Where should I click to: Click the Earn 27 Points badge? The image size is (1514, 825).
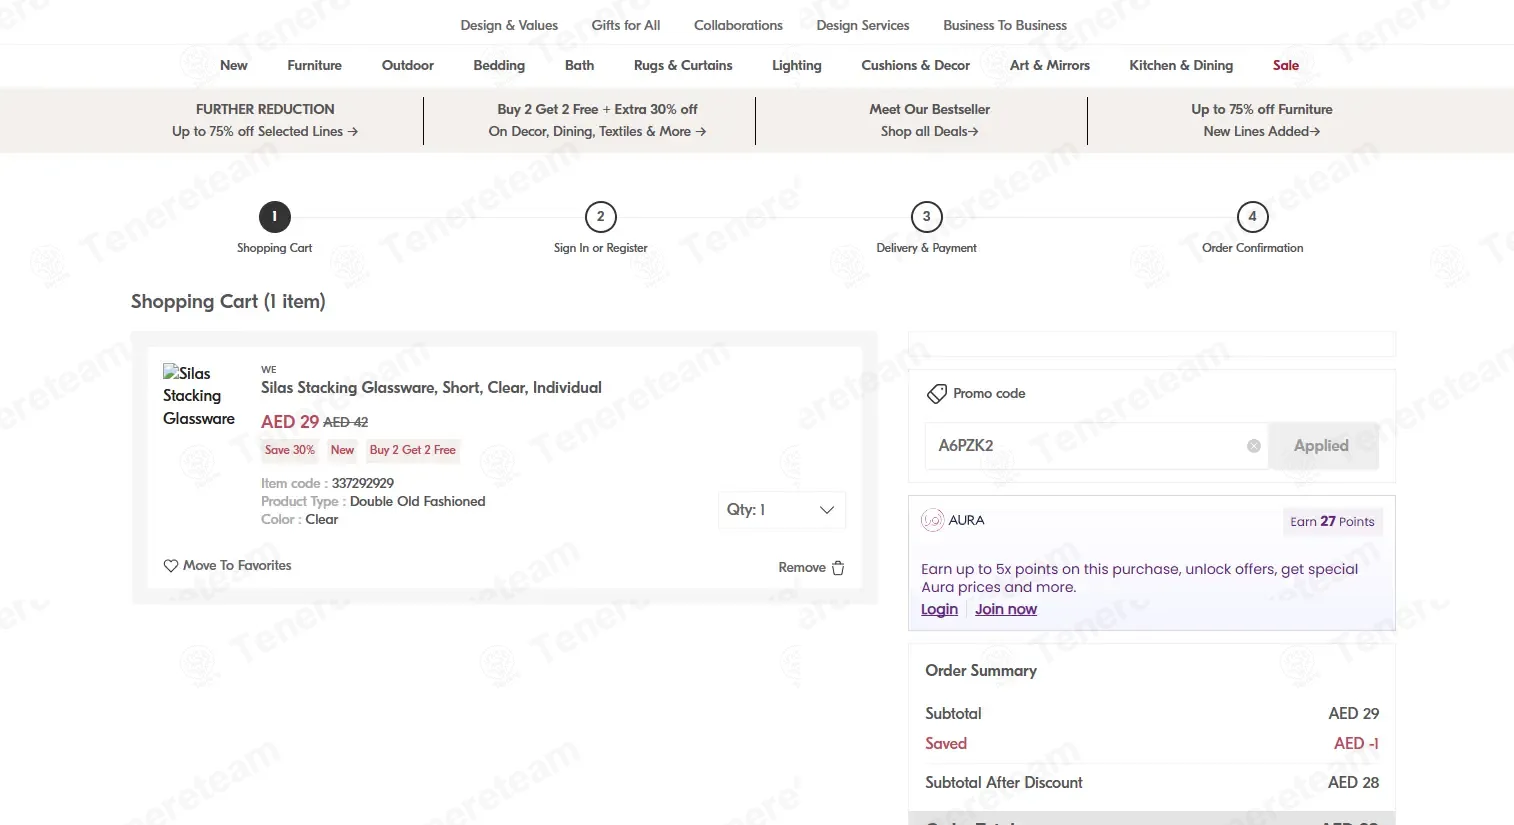coord(1332,521)
